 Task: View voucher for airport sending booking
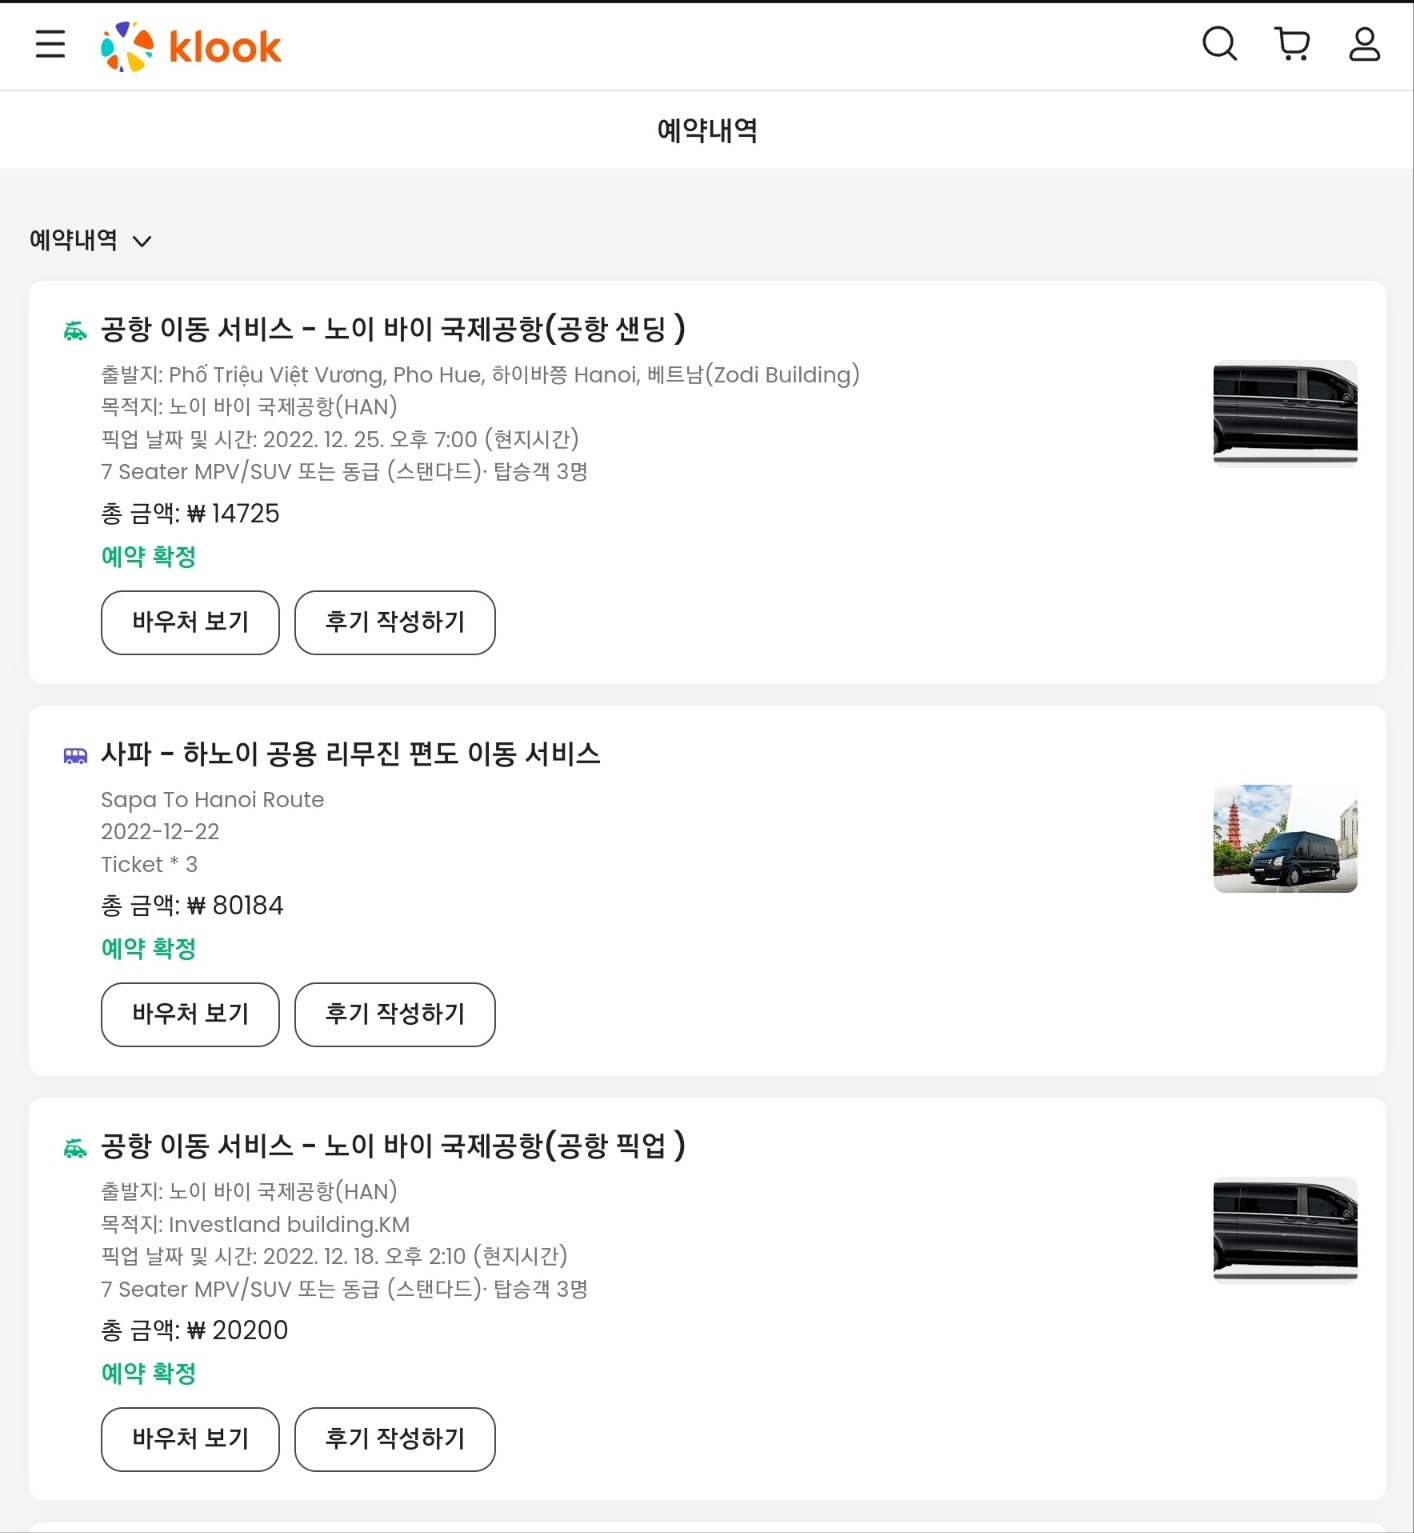pos(190,622)
